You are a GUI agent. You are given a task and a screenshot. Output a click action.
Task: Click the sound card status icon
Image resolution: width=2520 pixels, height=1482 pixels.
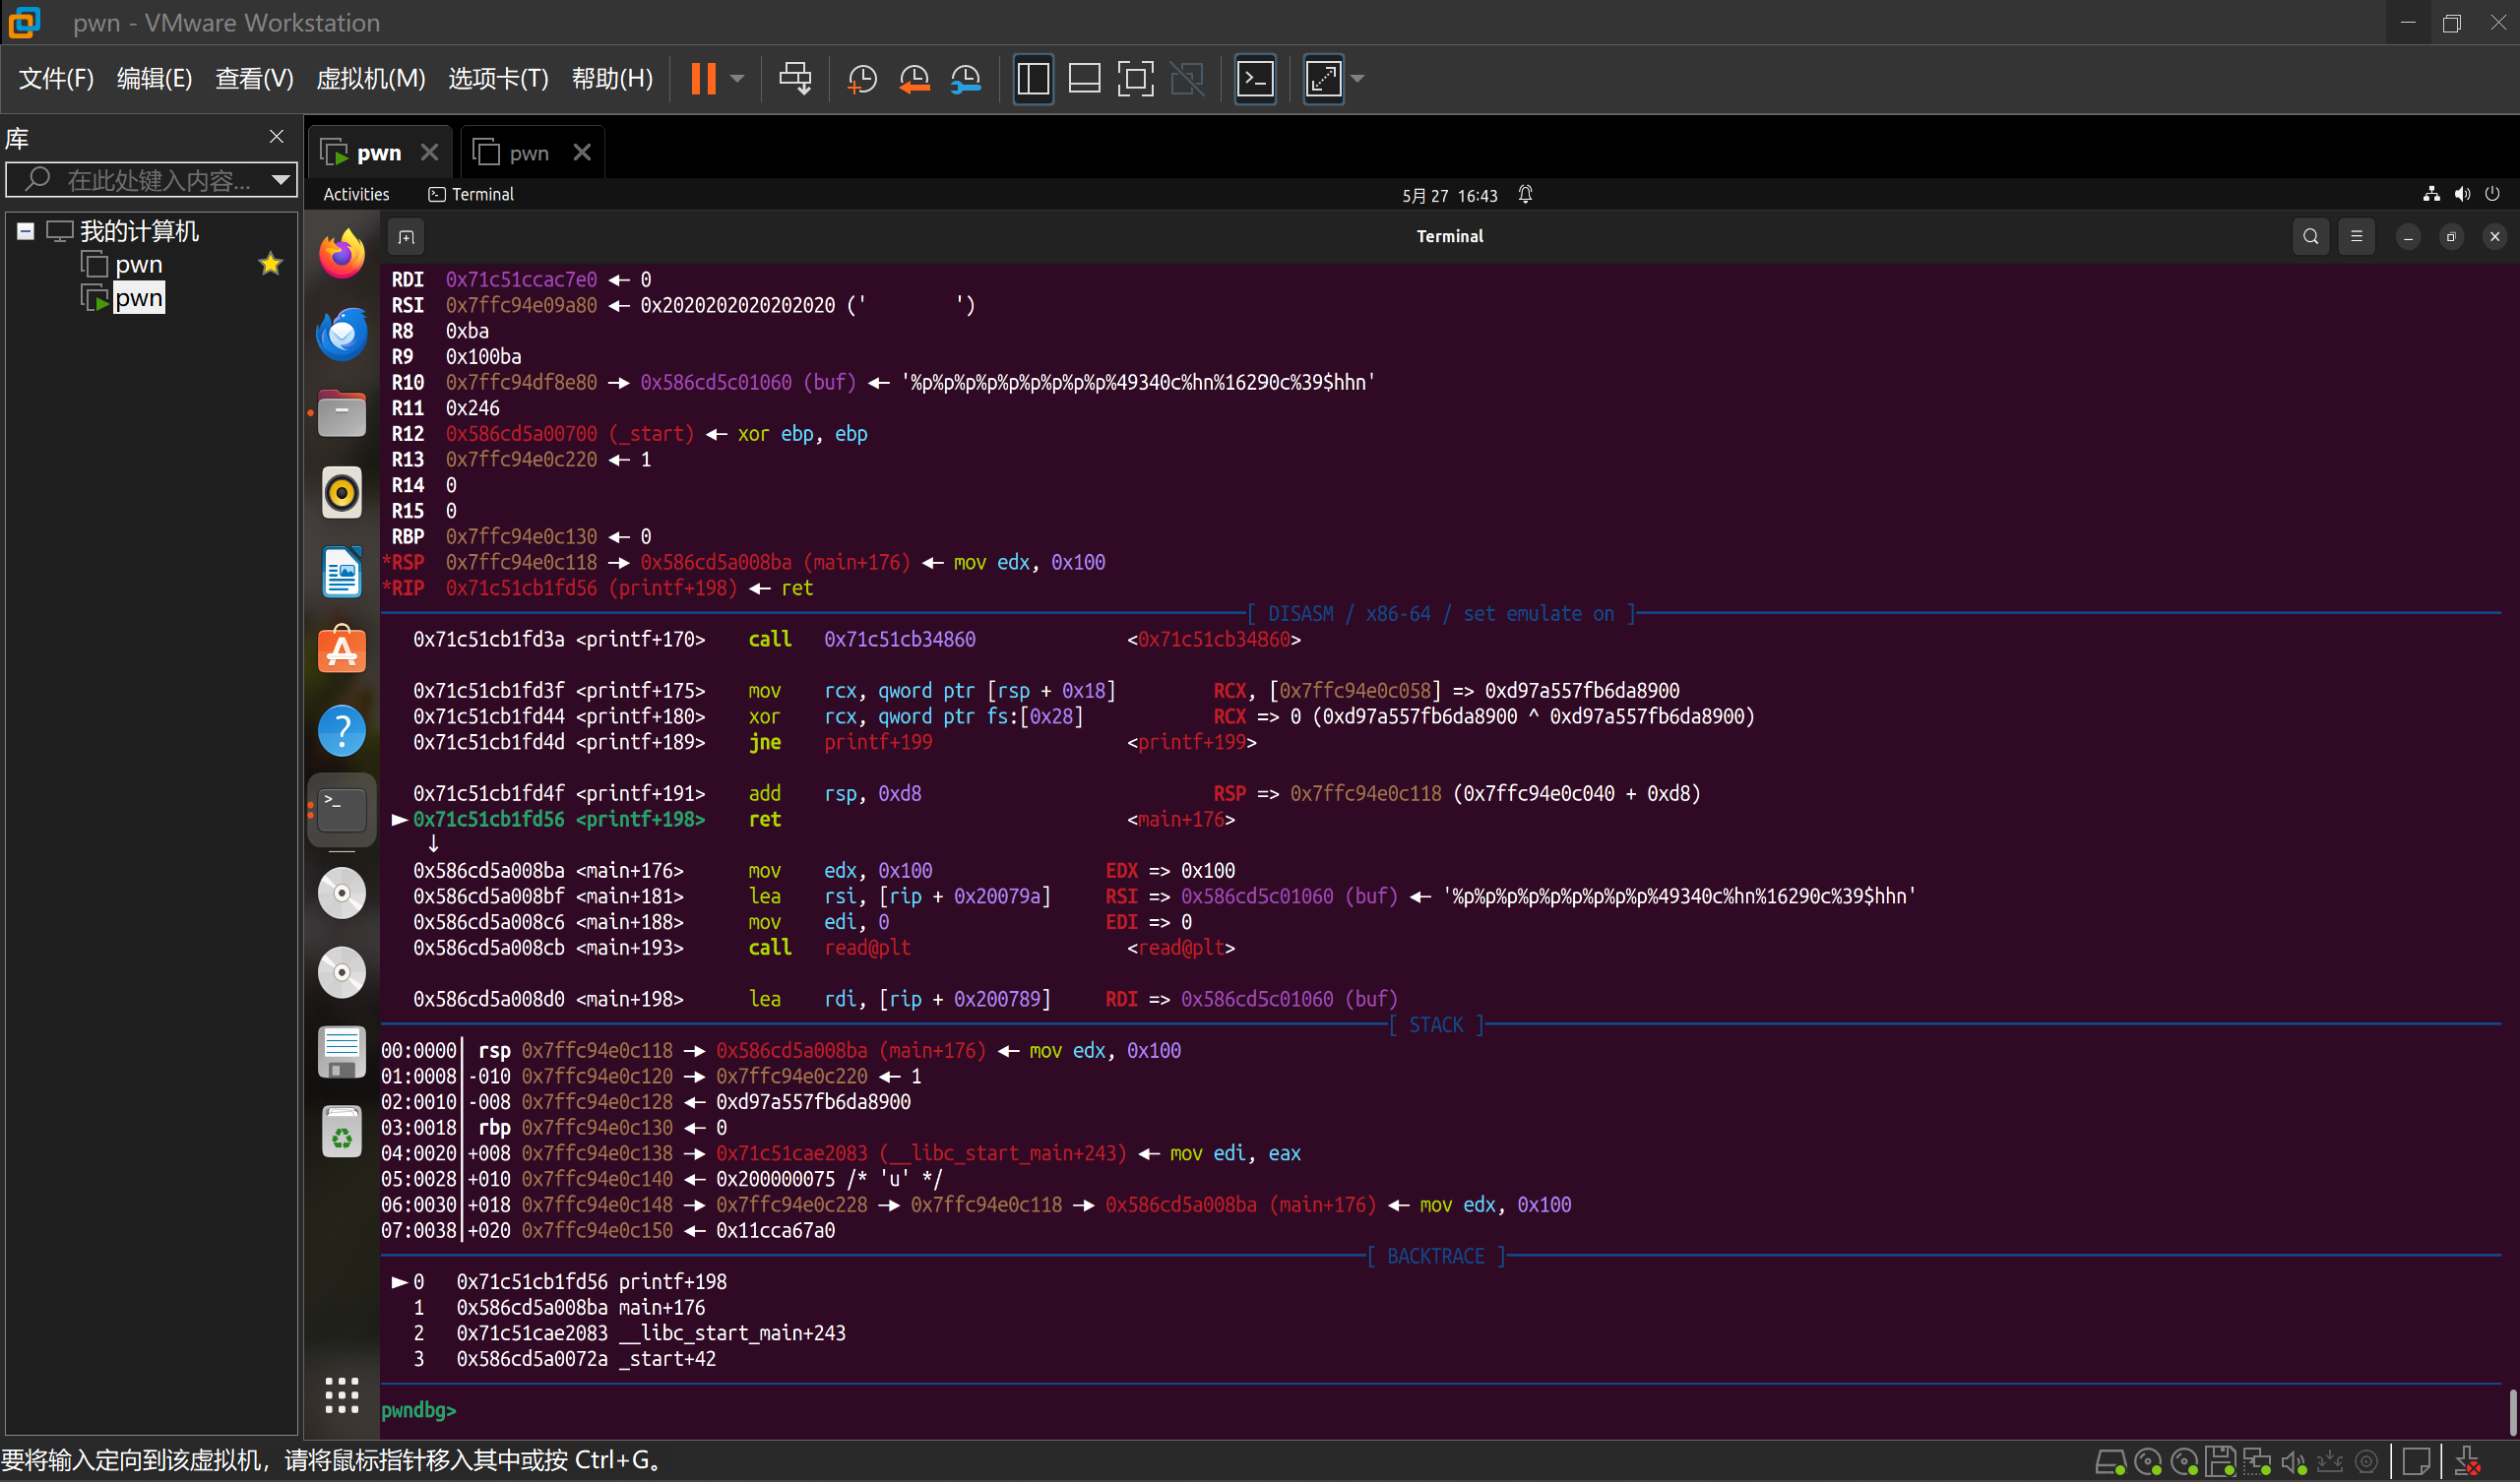(2293, 1462)
